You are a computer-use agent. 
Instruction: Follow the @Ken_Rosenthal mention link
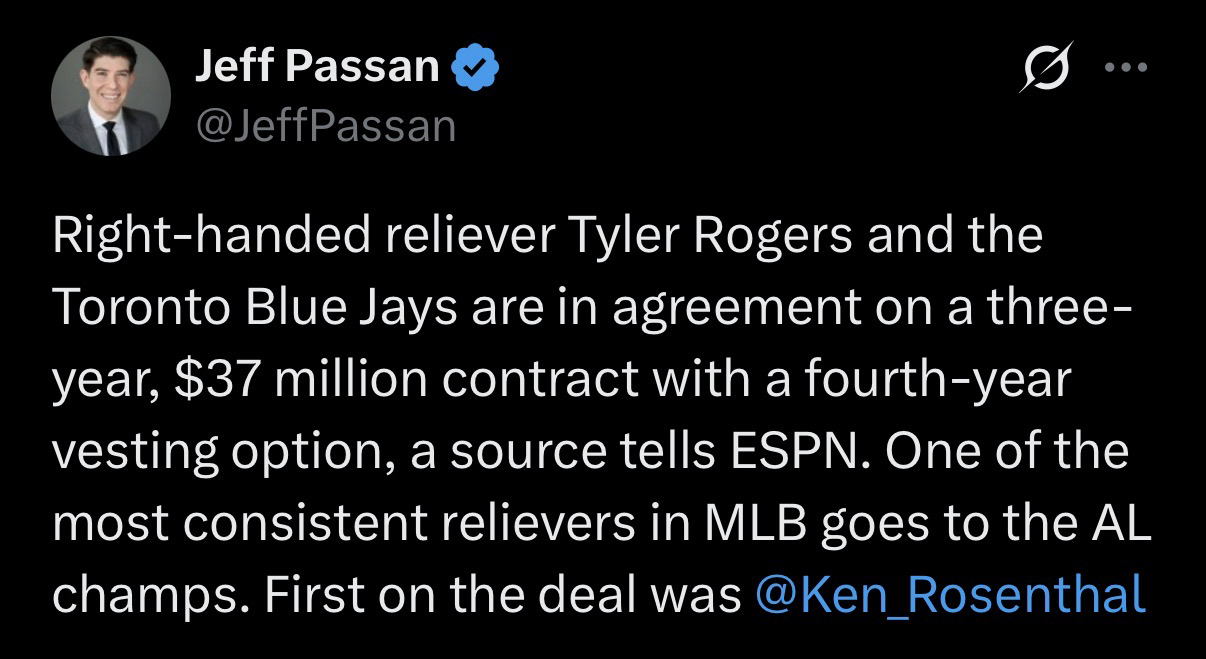951,595
